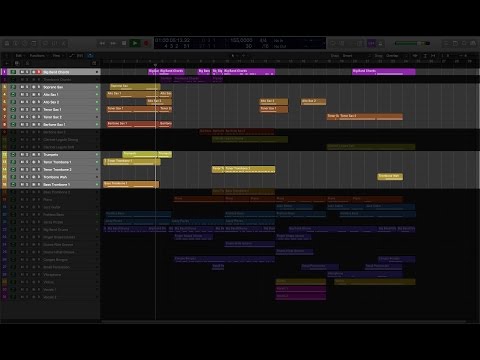Select the Vibraphone track header
The height and width of the screenshot is (360, 480).
(x=50, y=275)
